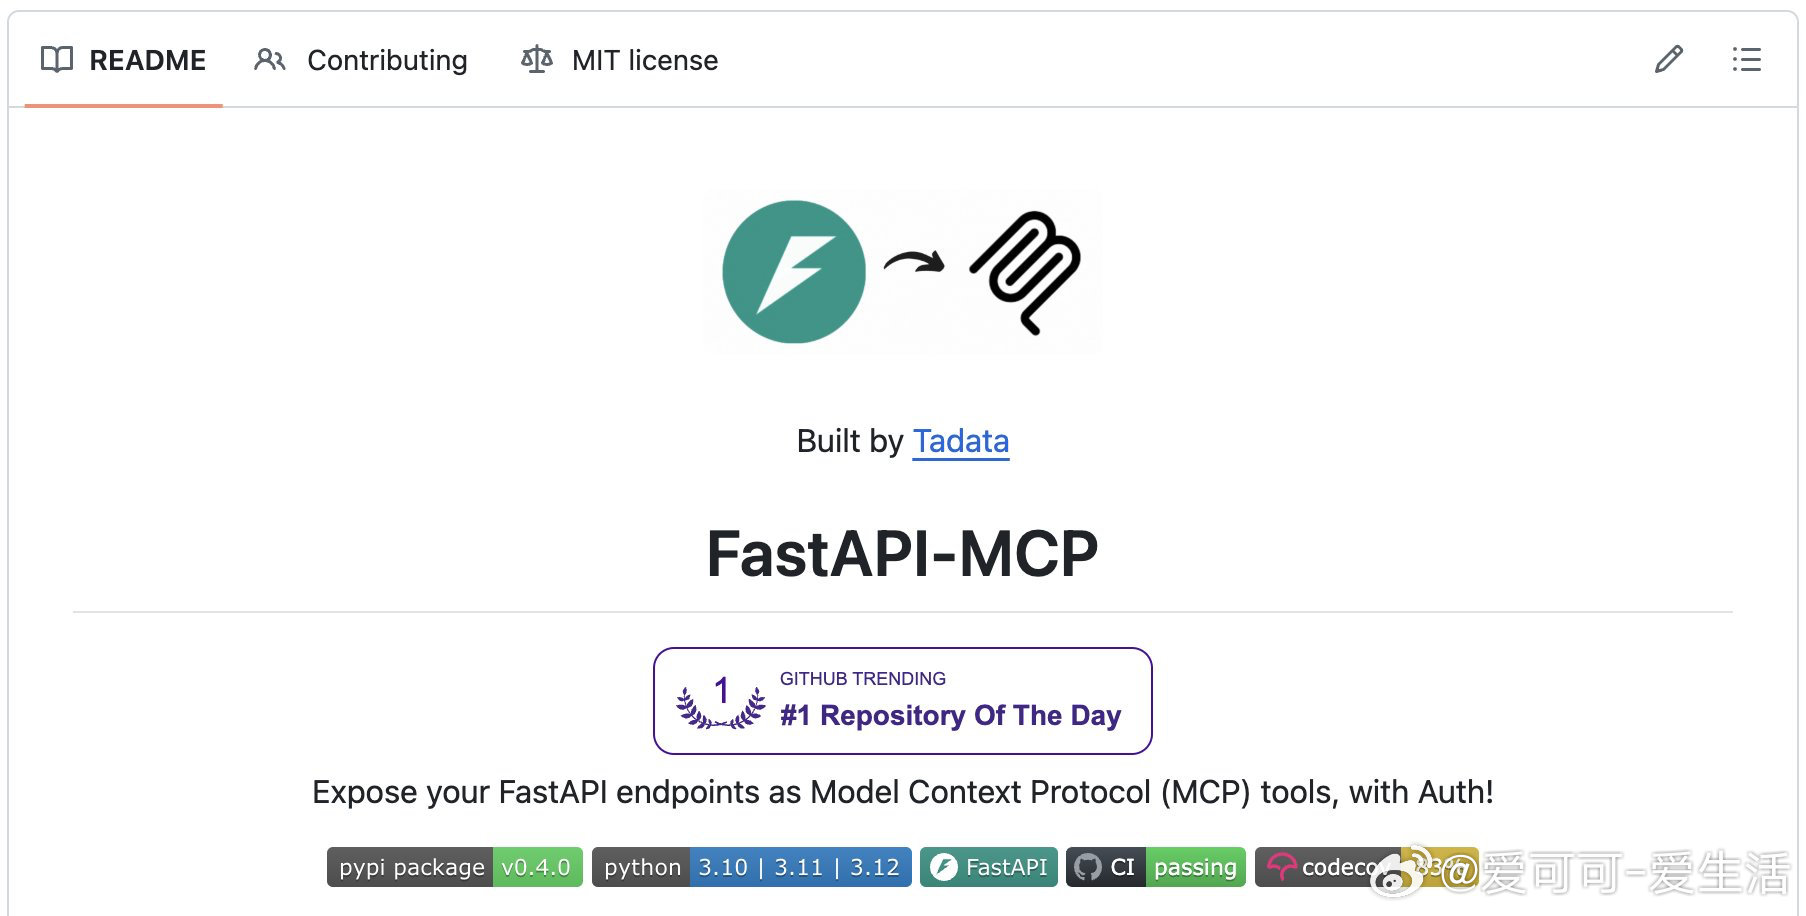Click the open book README icon
Screen dimensions: 1806x916
[57, 60]
